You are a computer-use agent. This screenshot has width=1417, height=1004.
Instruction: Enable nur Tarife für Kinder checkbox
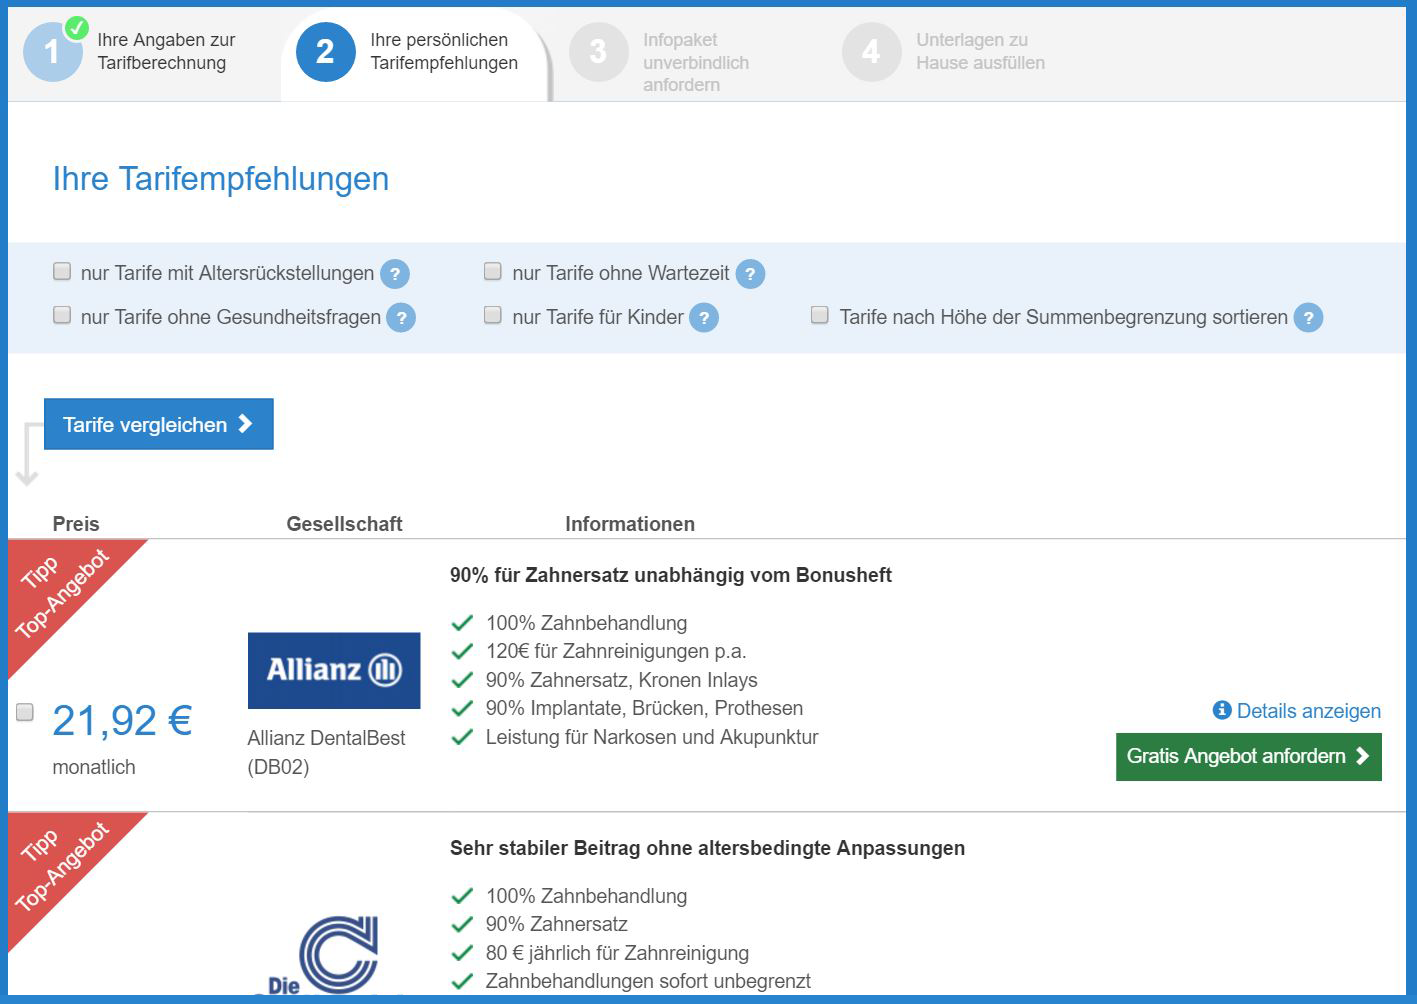pos(492,315)
